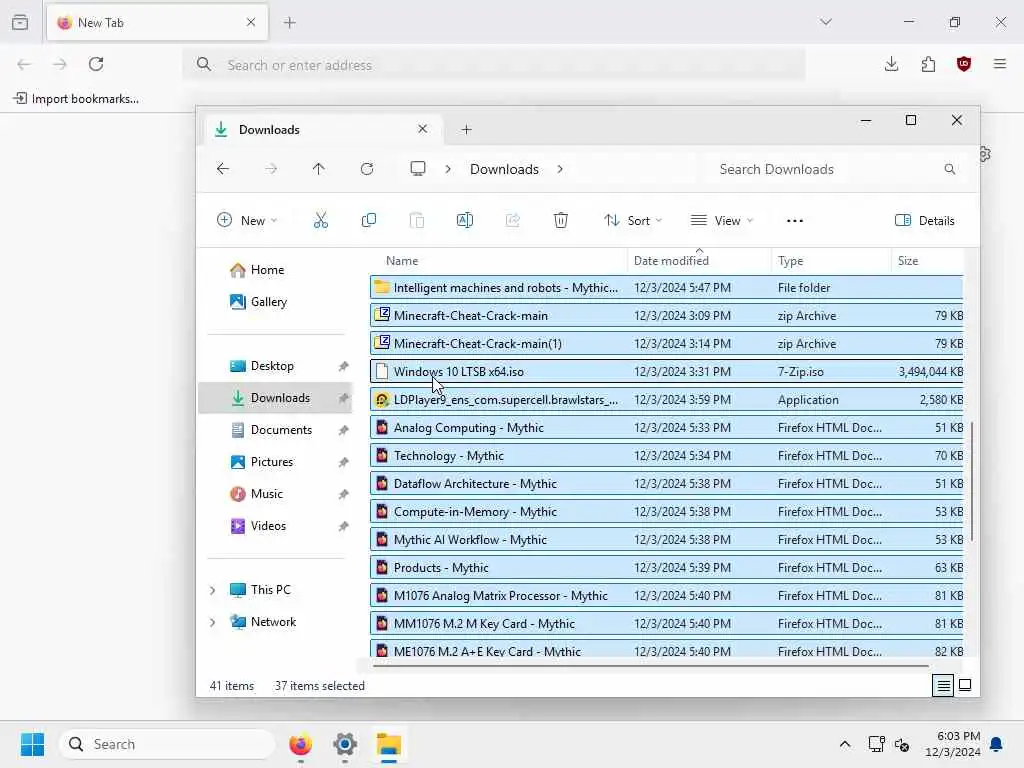Click the Firefox address bar
The image size is (1024, 768).
[x=494, y=65]
